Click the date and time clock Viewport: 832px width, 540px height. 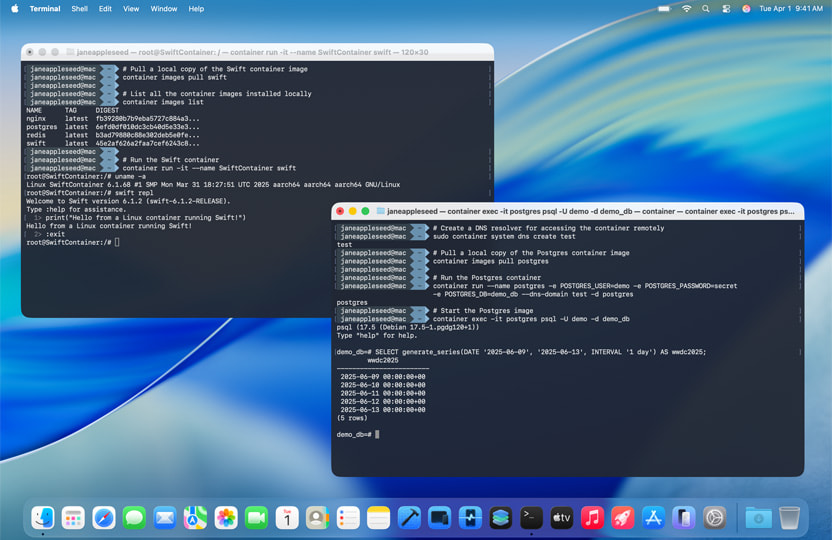[791, 9]
